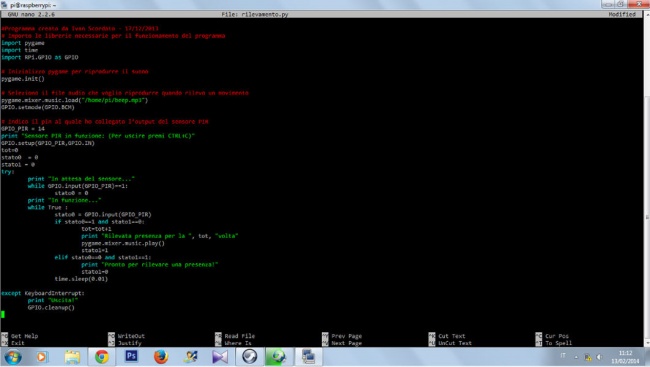Switch to the PuTTY session taskbar icon
Image resolution: width=650 pixels, height=367 pixels.
308,357
